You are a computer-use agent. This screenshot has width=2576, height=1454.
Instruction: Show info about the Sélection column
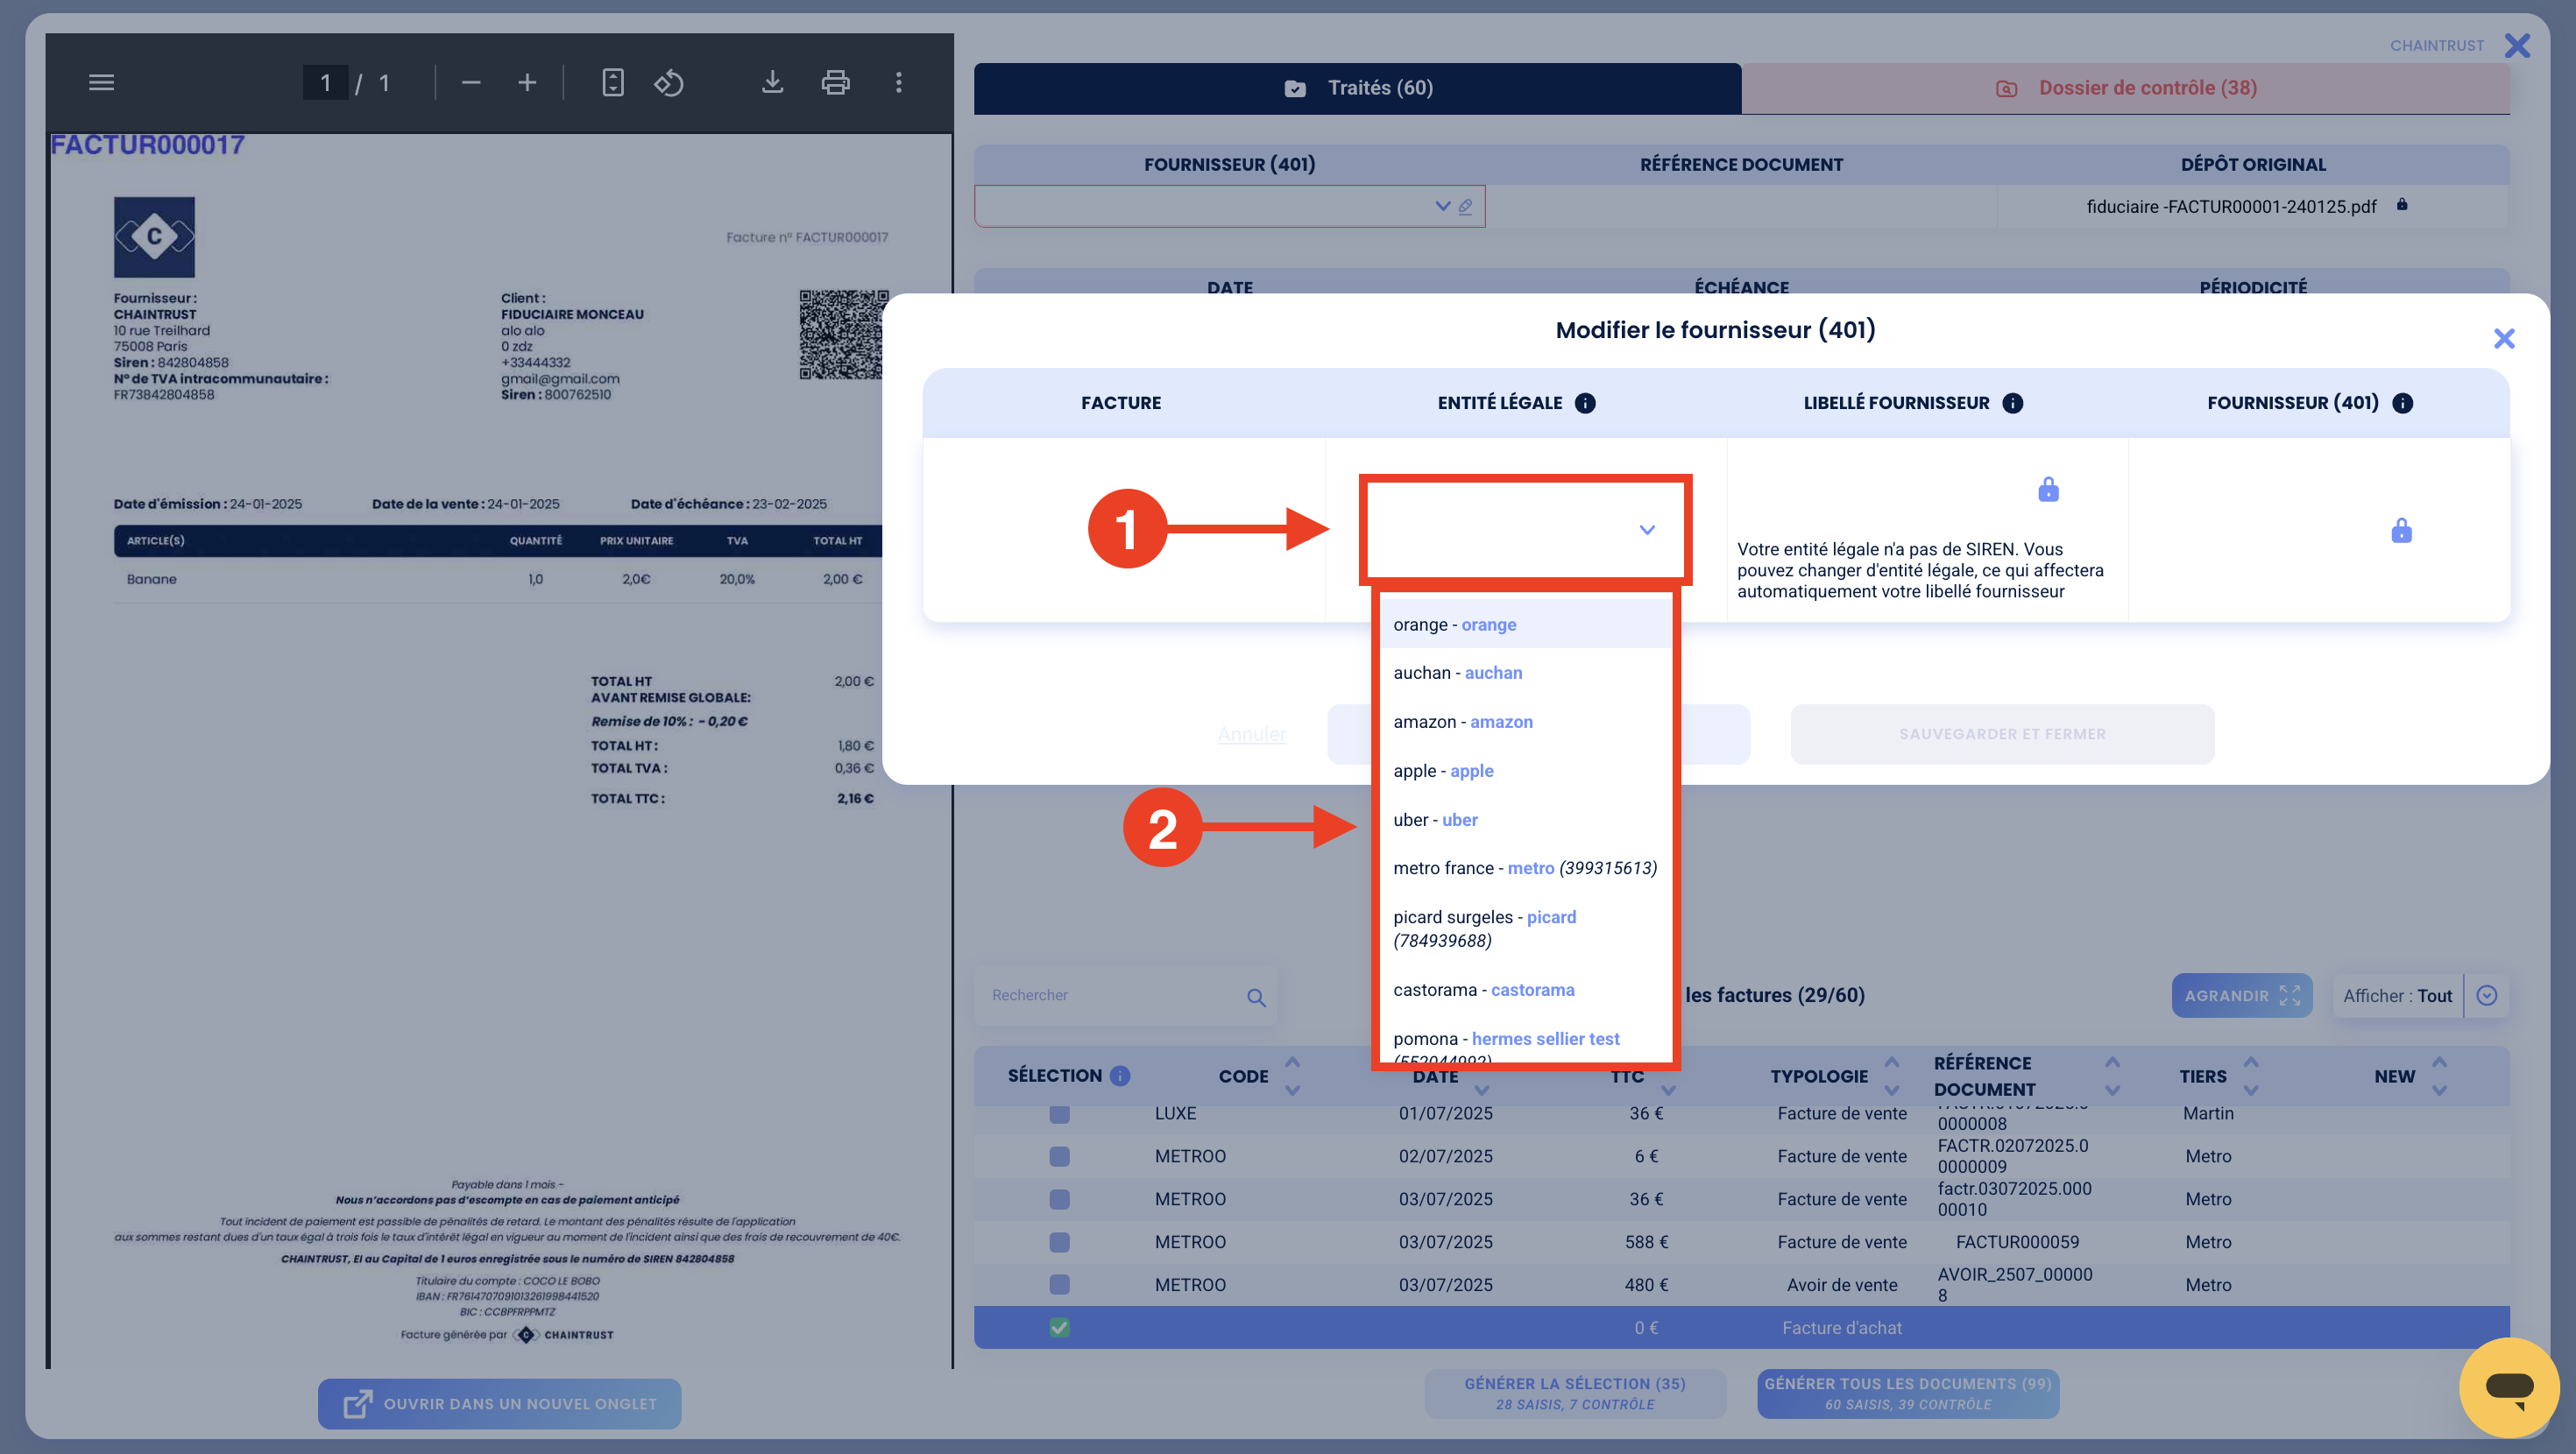coord(1120,1076)
